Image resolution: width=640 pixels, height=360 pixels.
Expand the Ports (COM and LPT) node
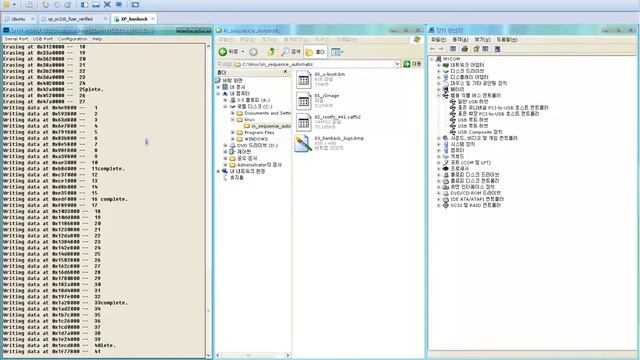pos(439,162)
